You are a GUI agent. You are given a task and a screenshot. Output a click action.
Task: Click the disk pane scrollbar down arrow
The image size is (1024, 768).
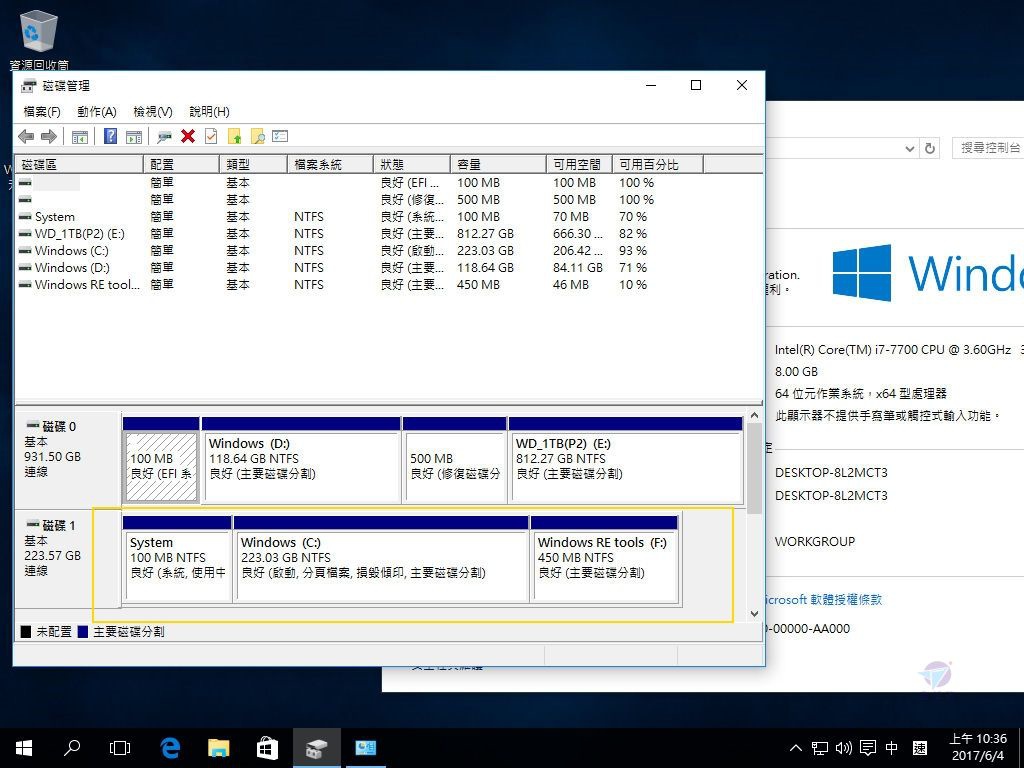754,614
